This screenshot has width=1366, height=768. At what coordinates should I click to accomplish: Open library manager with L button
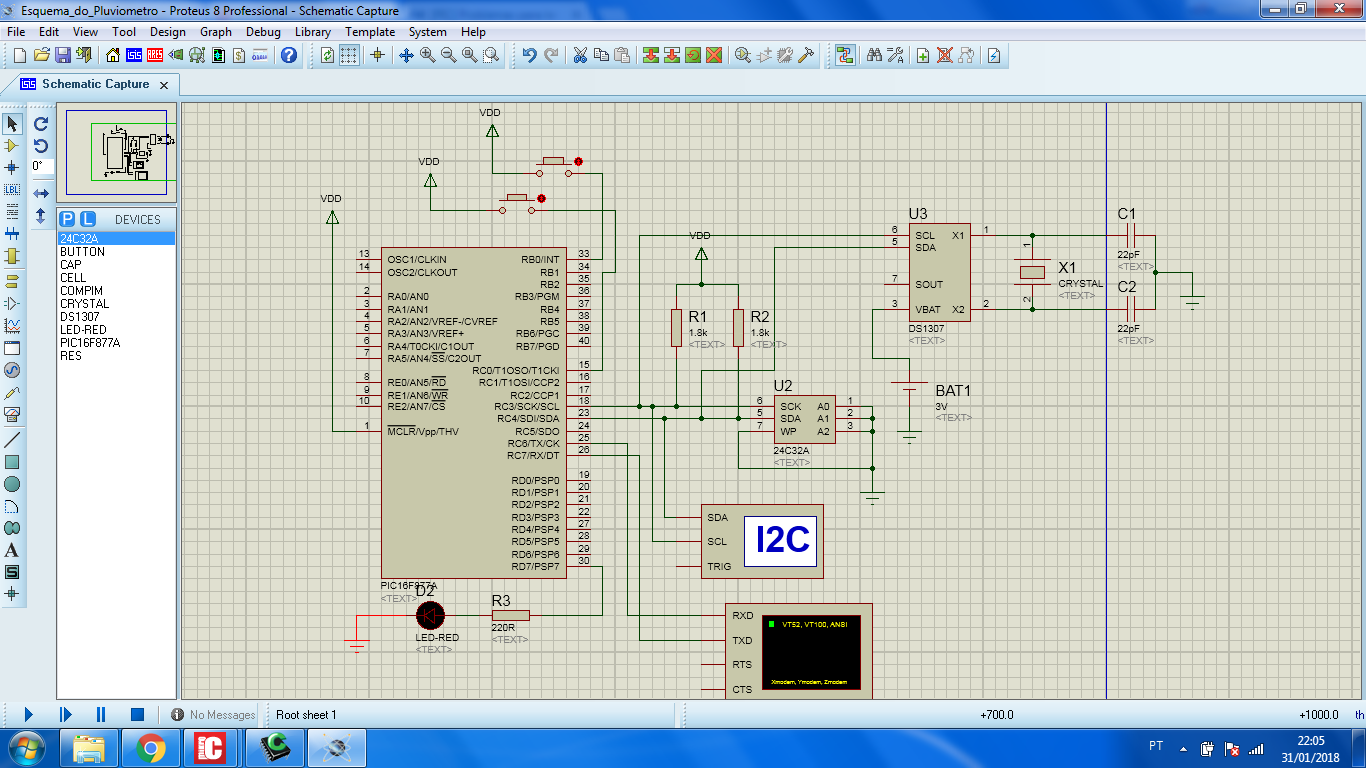click(88, 219)
